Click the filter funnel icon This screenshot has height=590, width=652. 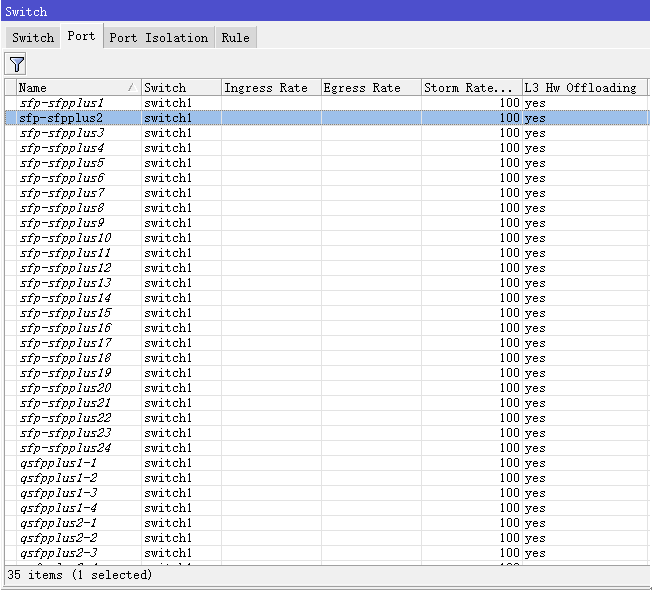tap(16, 65)
